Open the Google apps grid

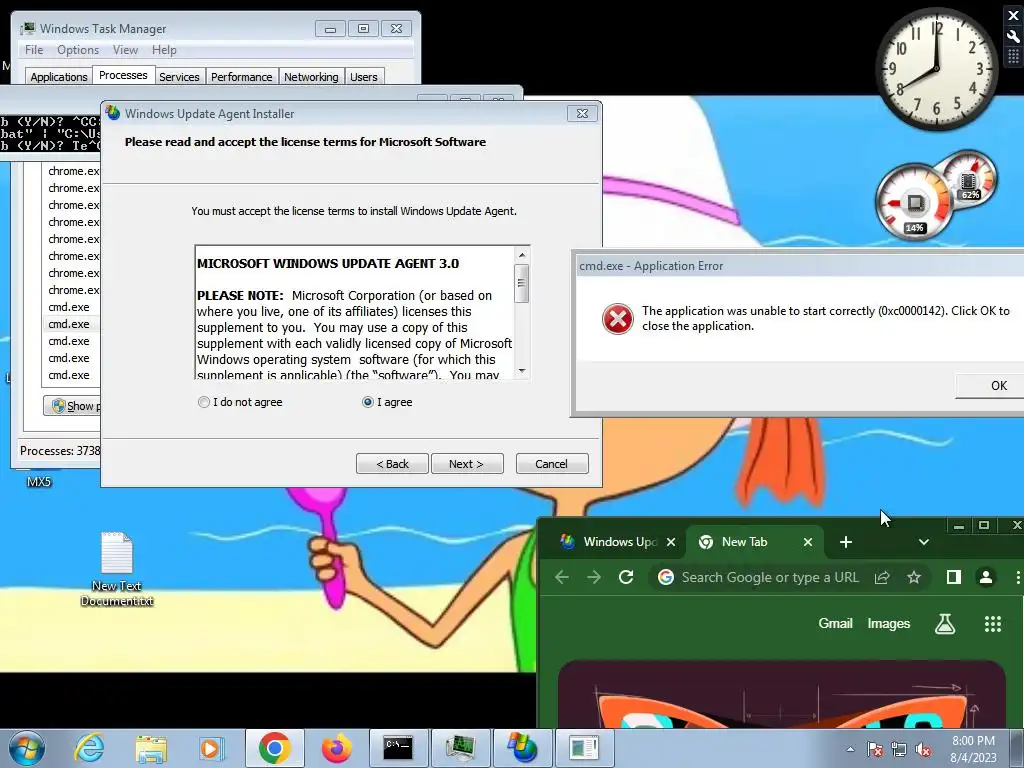pos(993,624)
